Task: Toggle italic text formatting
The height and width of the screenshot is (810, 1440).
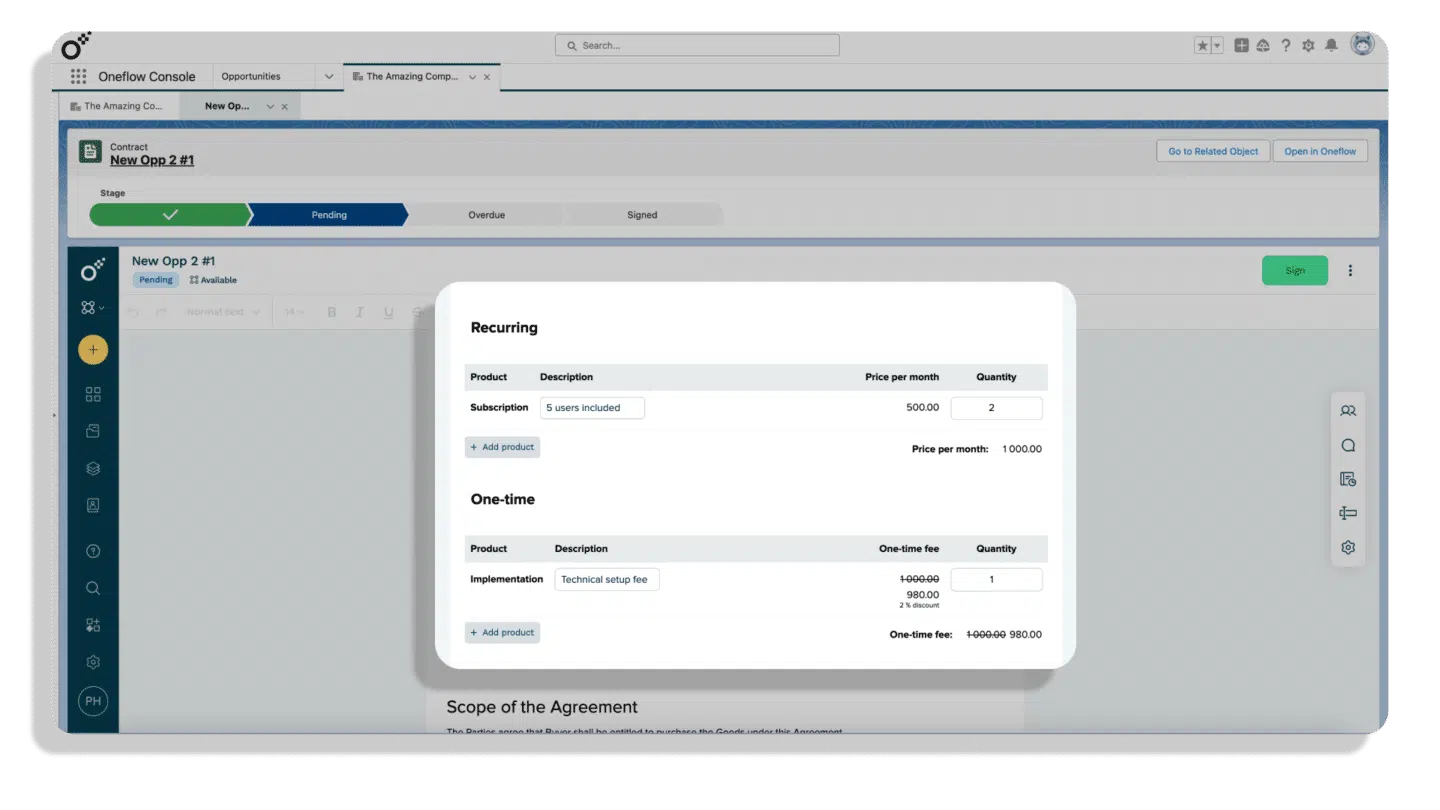Action: tap(360, 312)
